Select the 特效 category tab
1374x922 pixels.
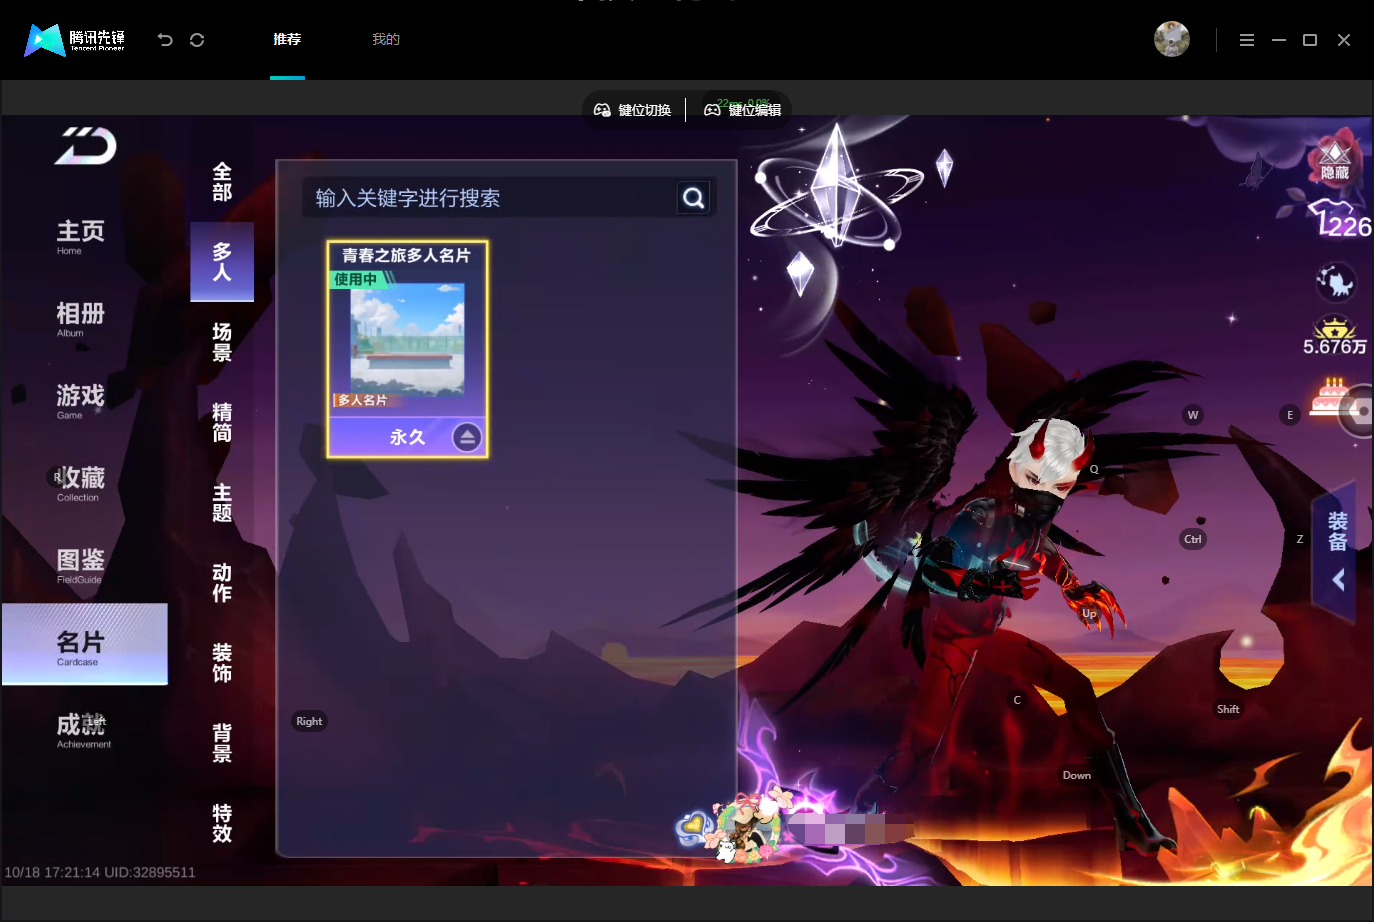pyautogui.click(x=222, y=824)
